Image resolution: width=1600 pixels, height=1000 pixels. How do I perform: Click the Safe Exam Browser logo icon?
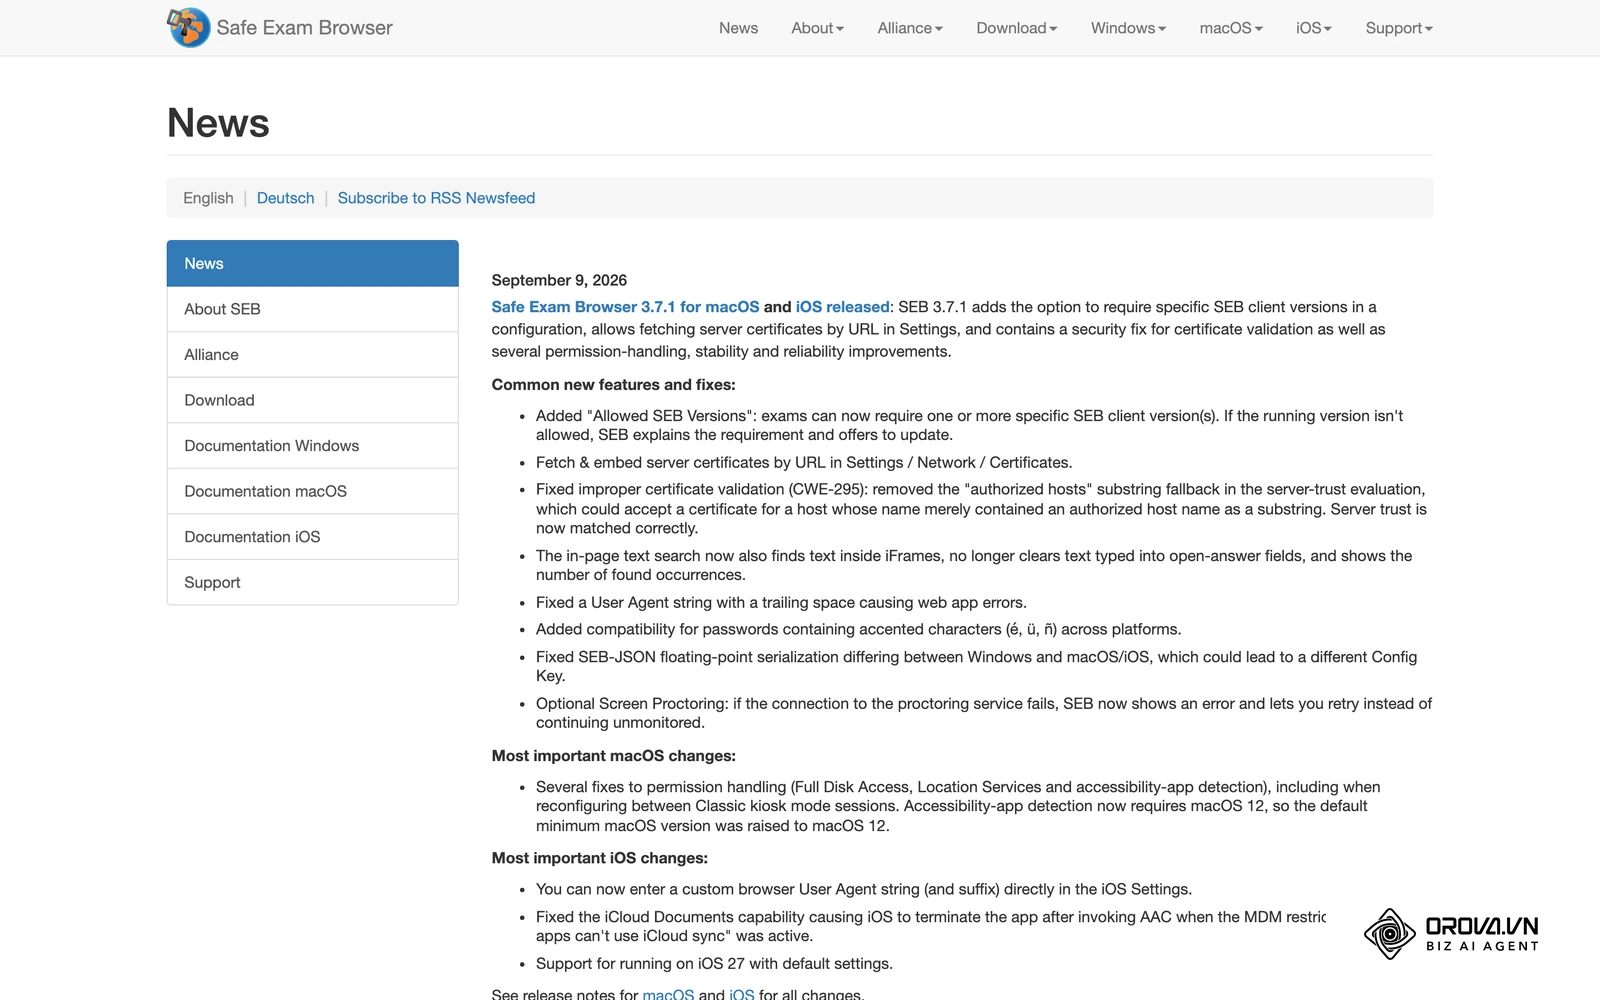[188, 27]
